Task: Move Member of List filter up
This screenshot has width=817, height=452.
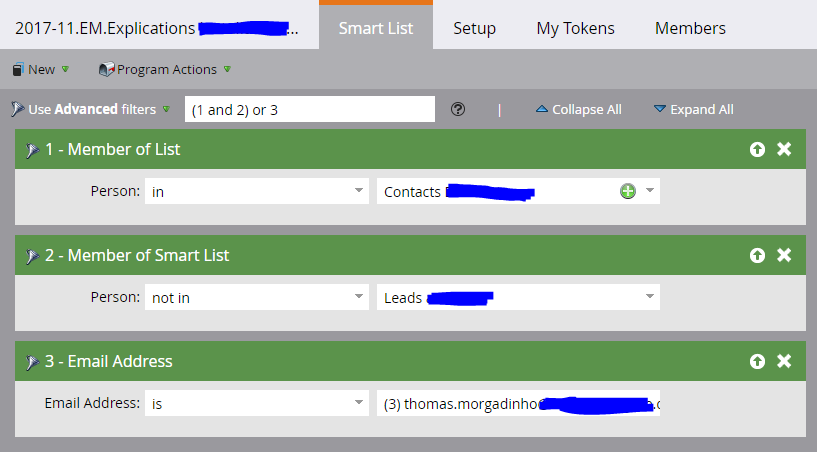Action: [757, 150]
